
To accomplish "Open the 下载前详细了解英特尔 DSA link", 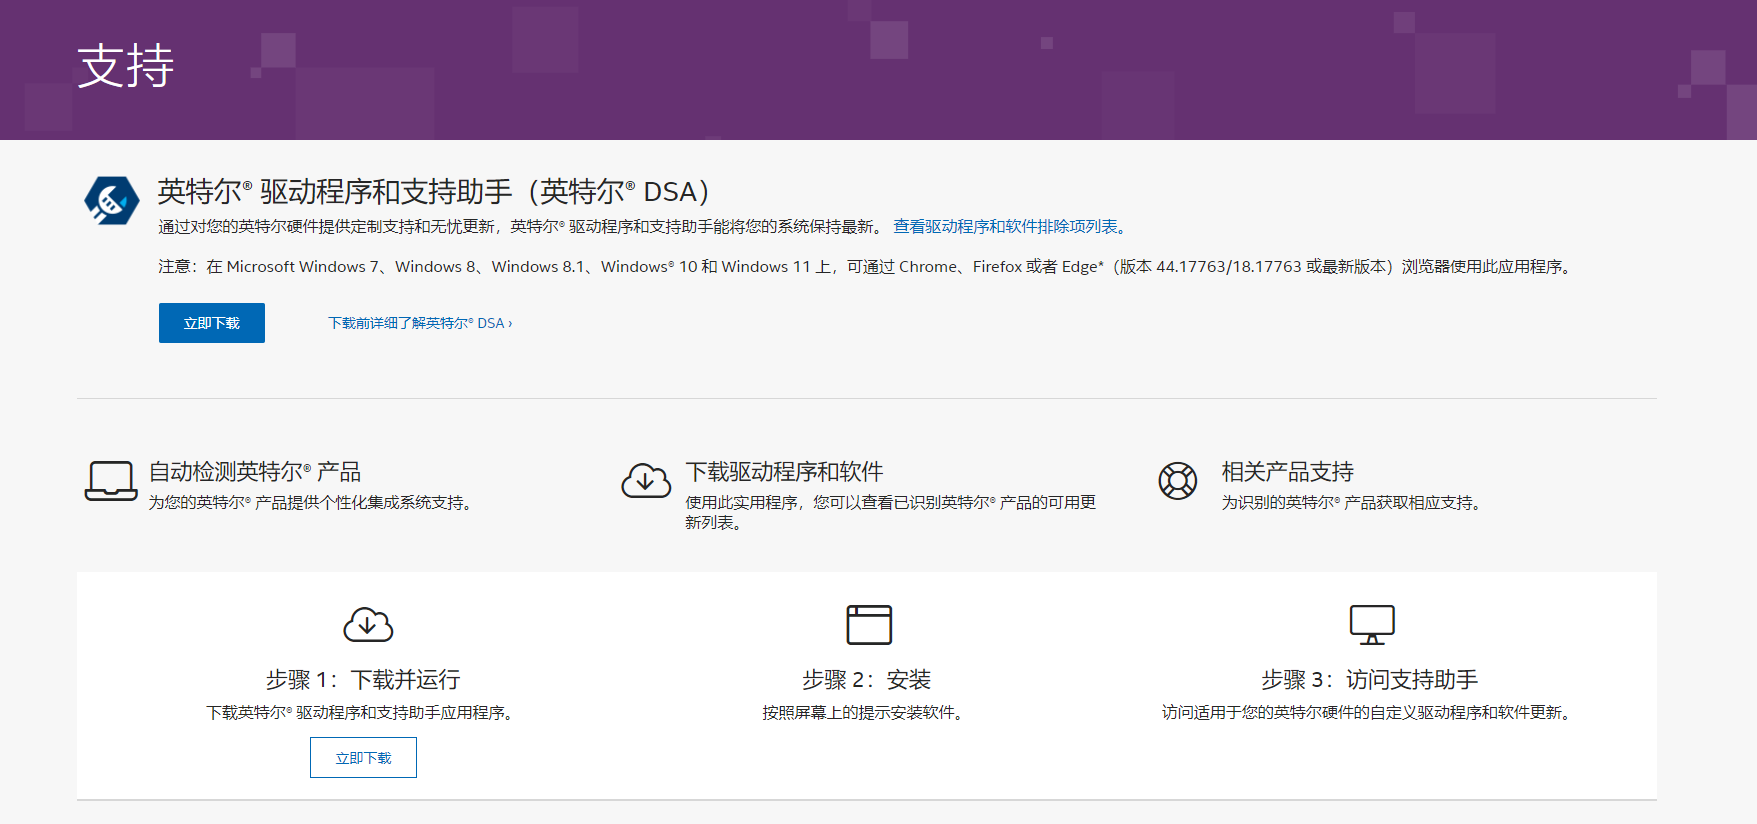I will [420, 323].
